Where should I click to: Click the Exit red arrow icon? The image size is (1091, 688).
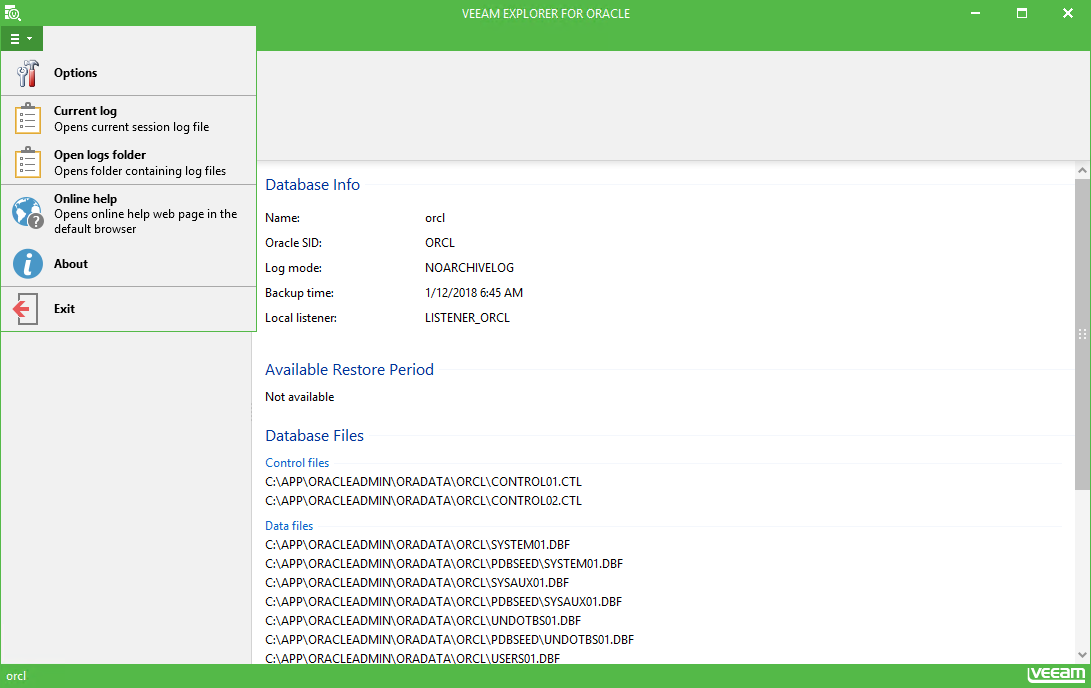[26, 309]
